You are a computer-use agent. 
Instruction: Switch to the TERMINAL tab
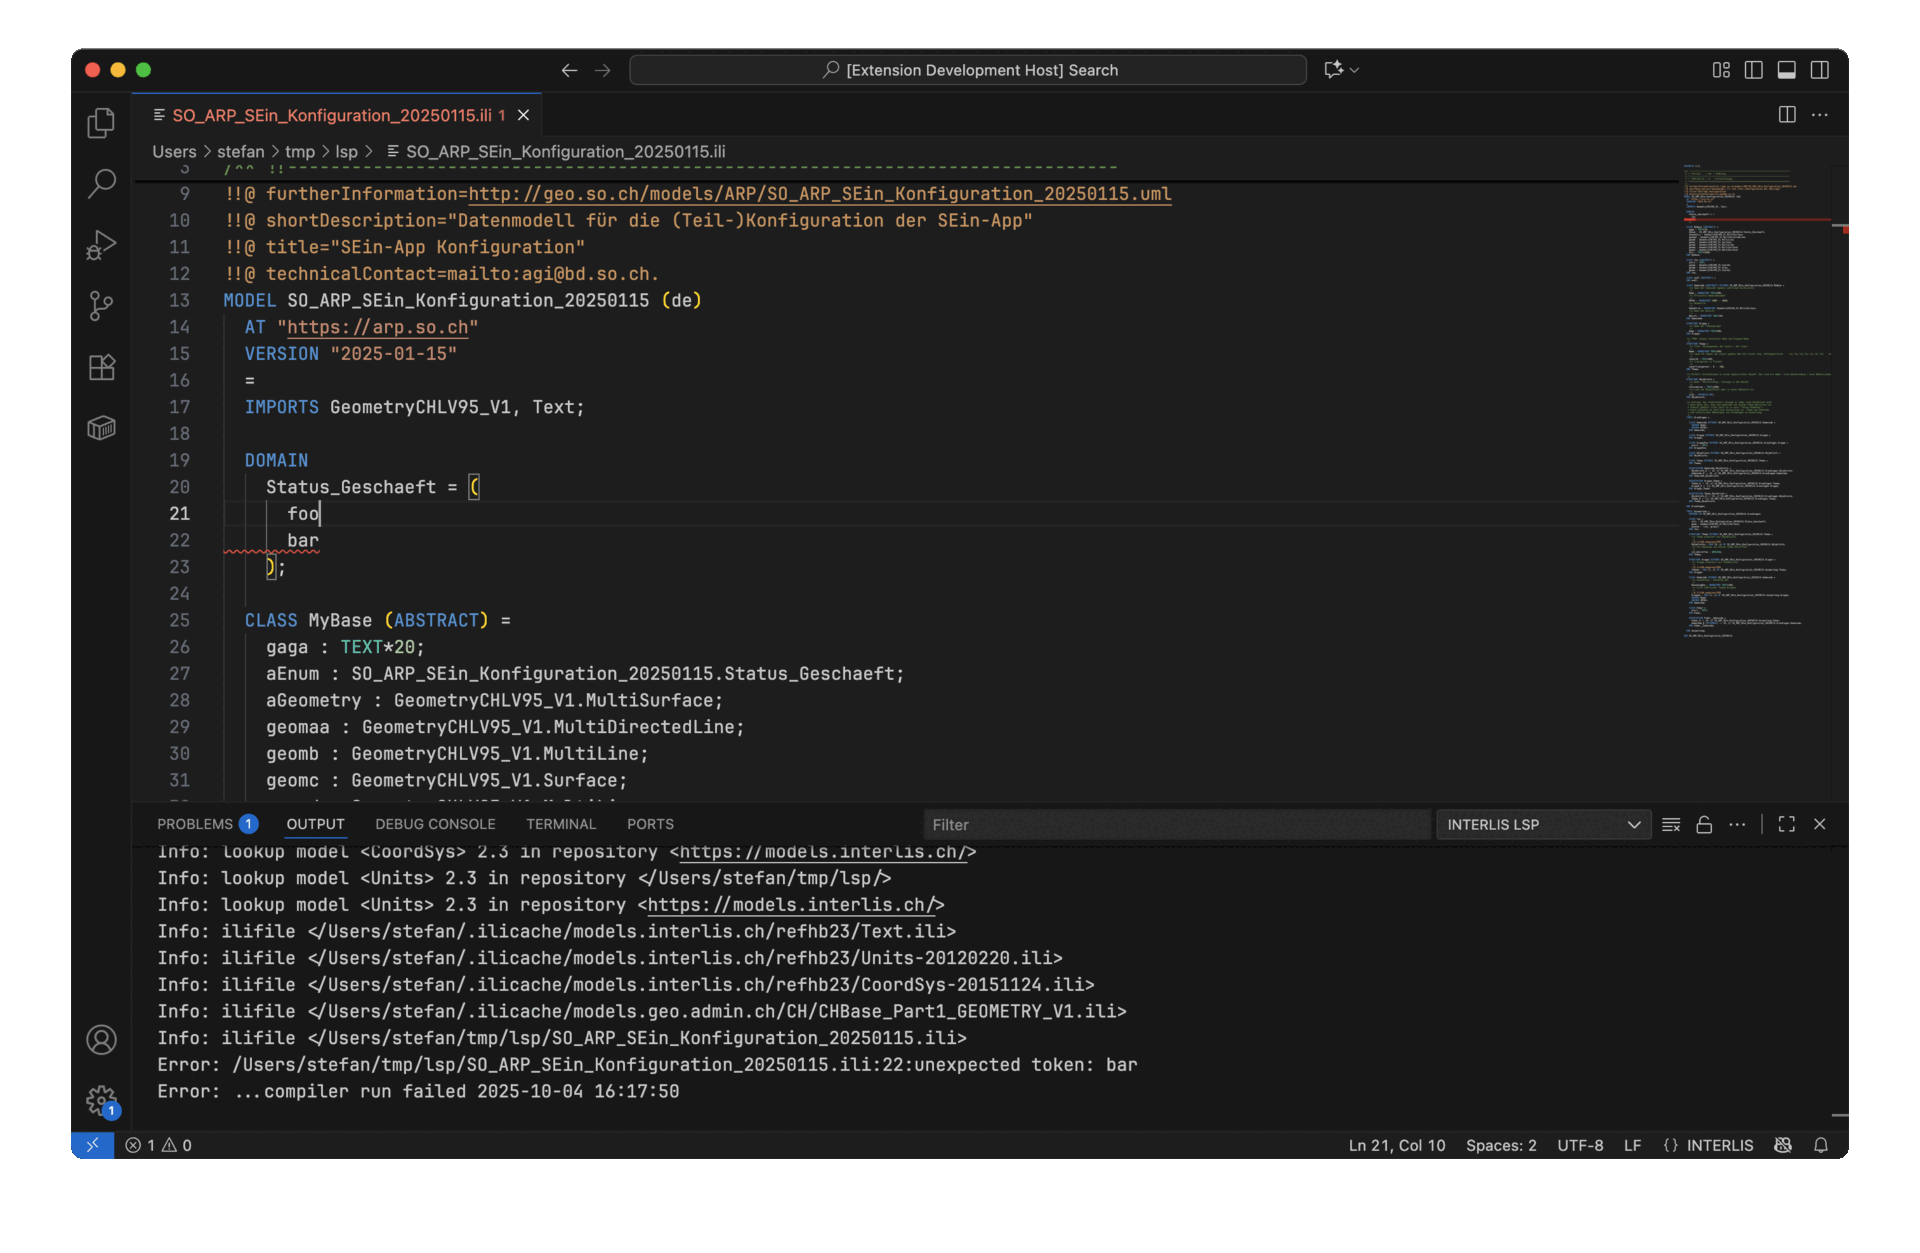(561, 824)
